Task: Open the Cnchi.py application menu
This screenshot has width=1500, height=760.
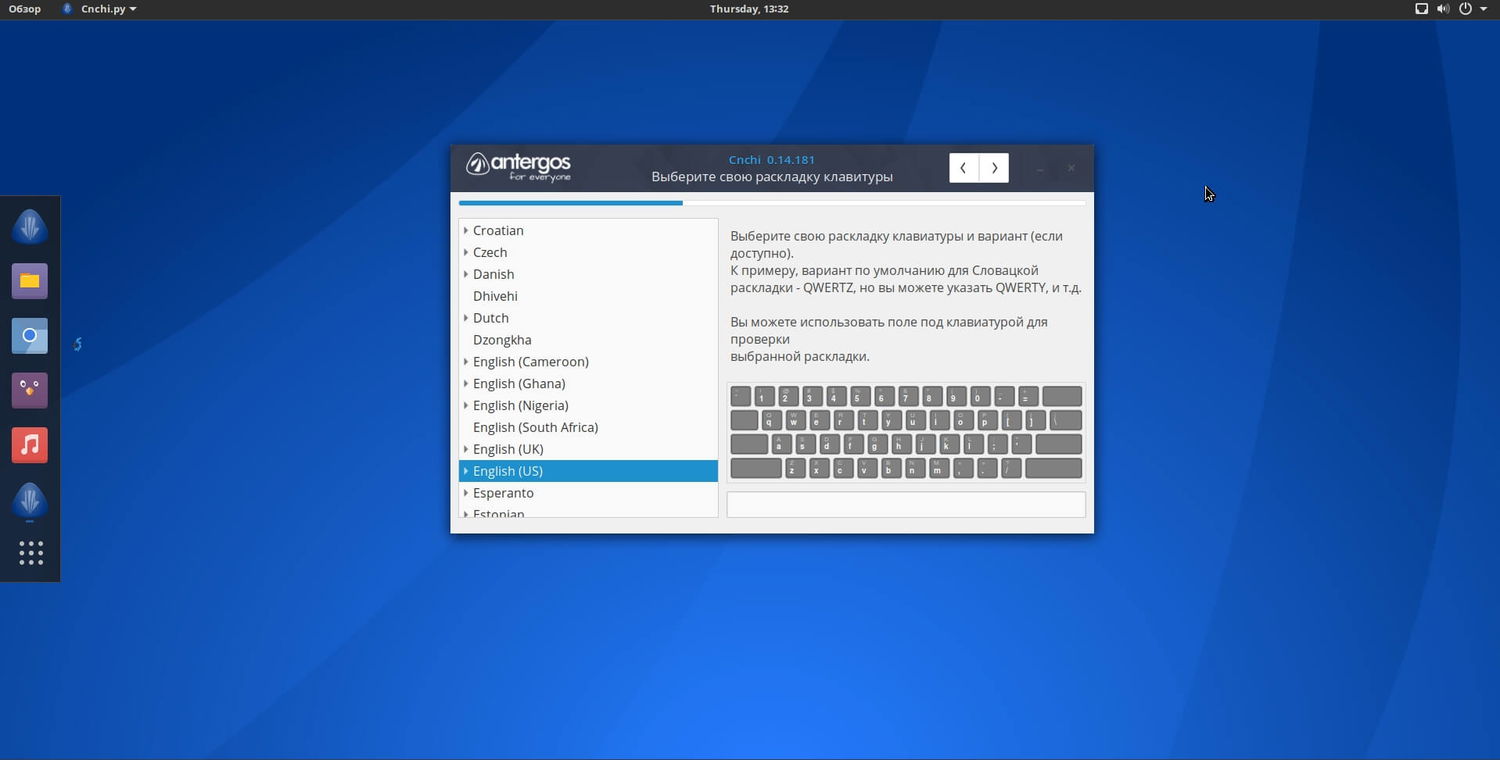Action: [x=100, y=9]
